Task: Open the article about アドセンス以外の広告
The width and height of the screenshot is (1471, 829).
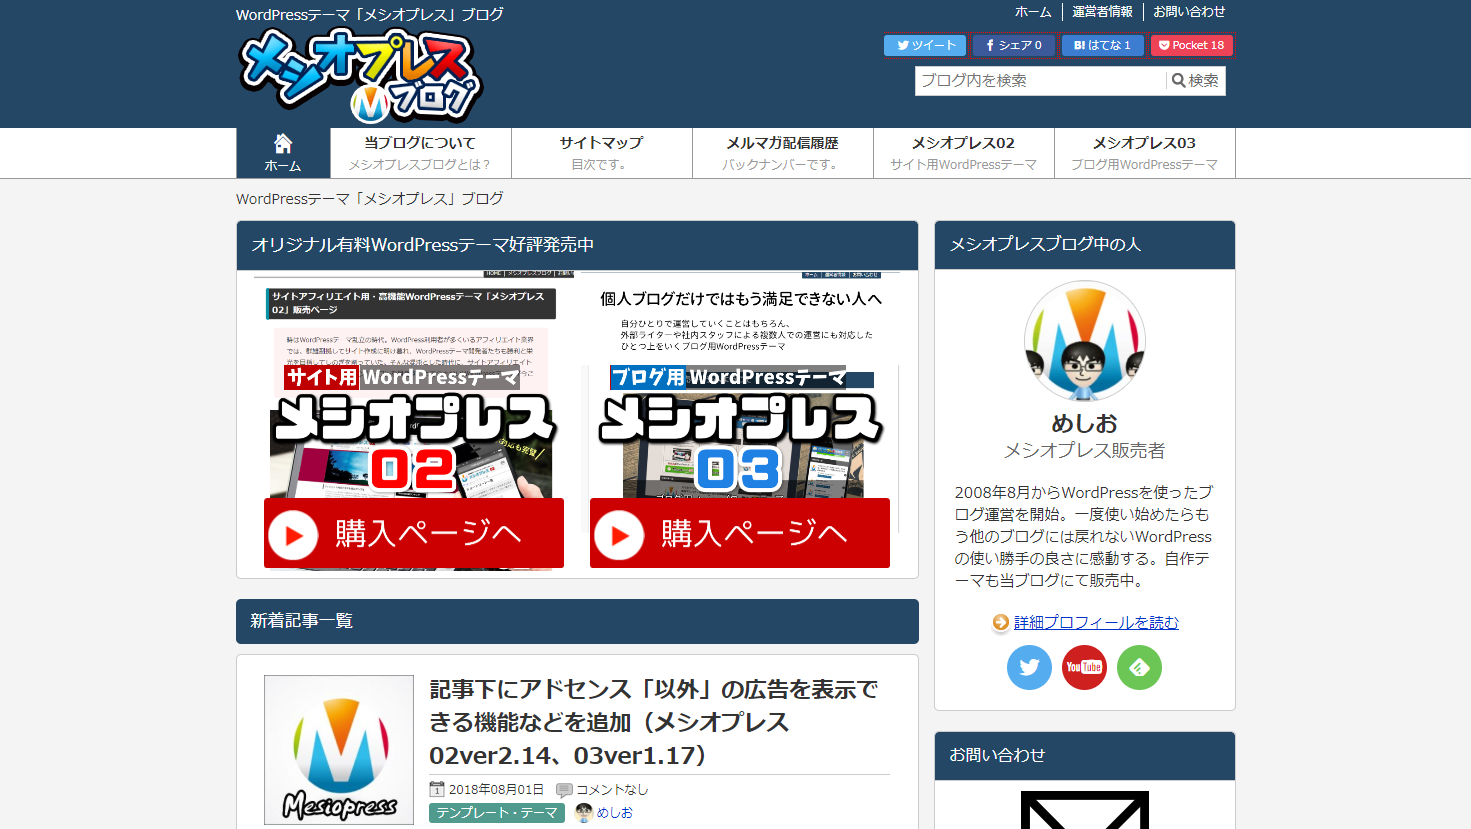Action: (x=654, y=722)
